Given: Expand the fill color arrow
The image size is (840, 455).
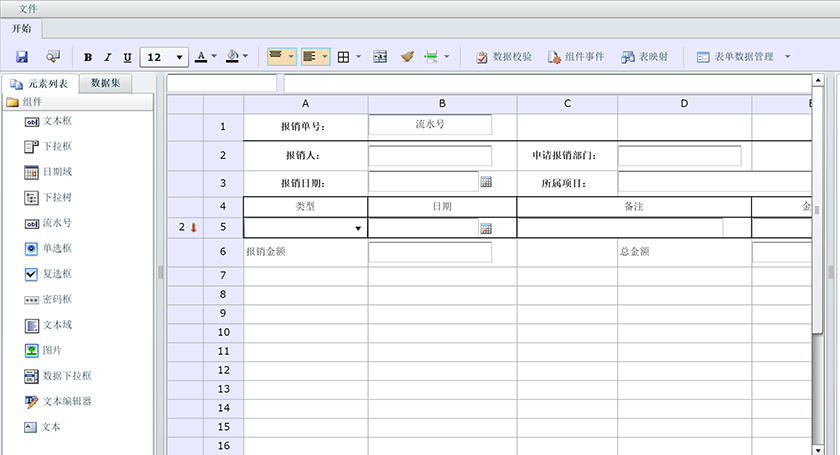Looking at the screenshot, I should point(245,56).
